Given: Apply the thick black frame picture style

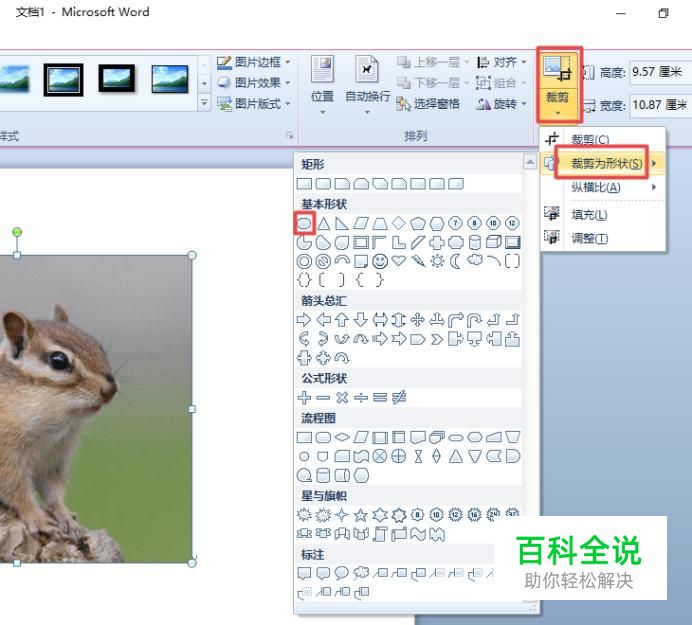Looking at the screenshot, I should point(117,79).
